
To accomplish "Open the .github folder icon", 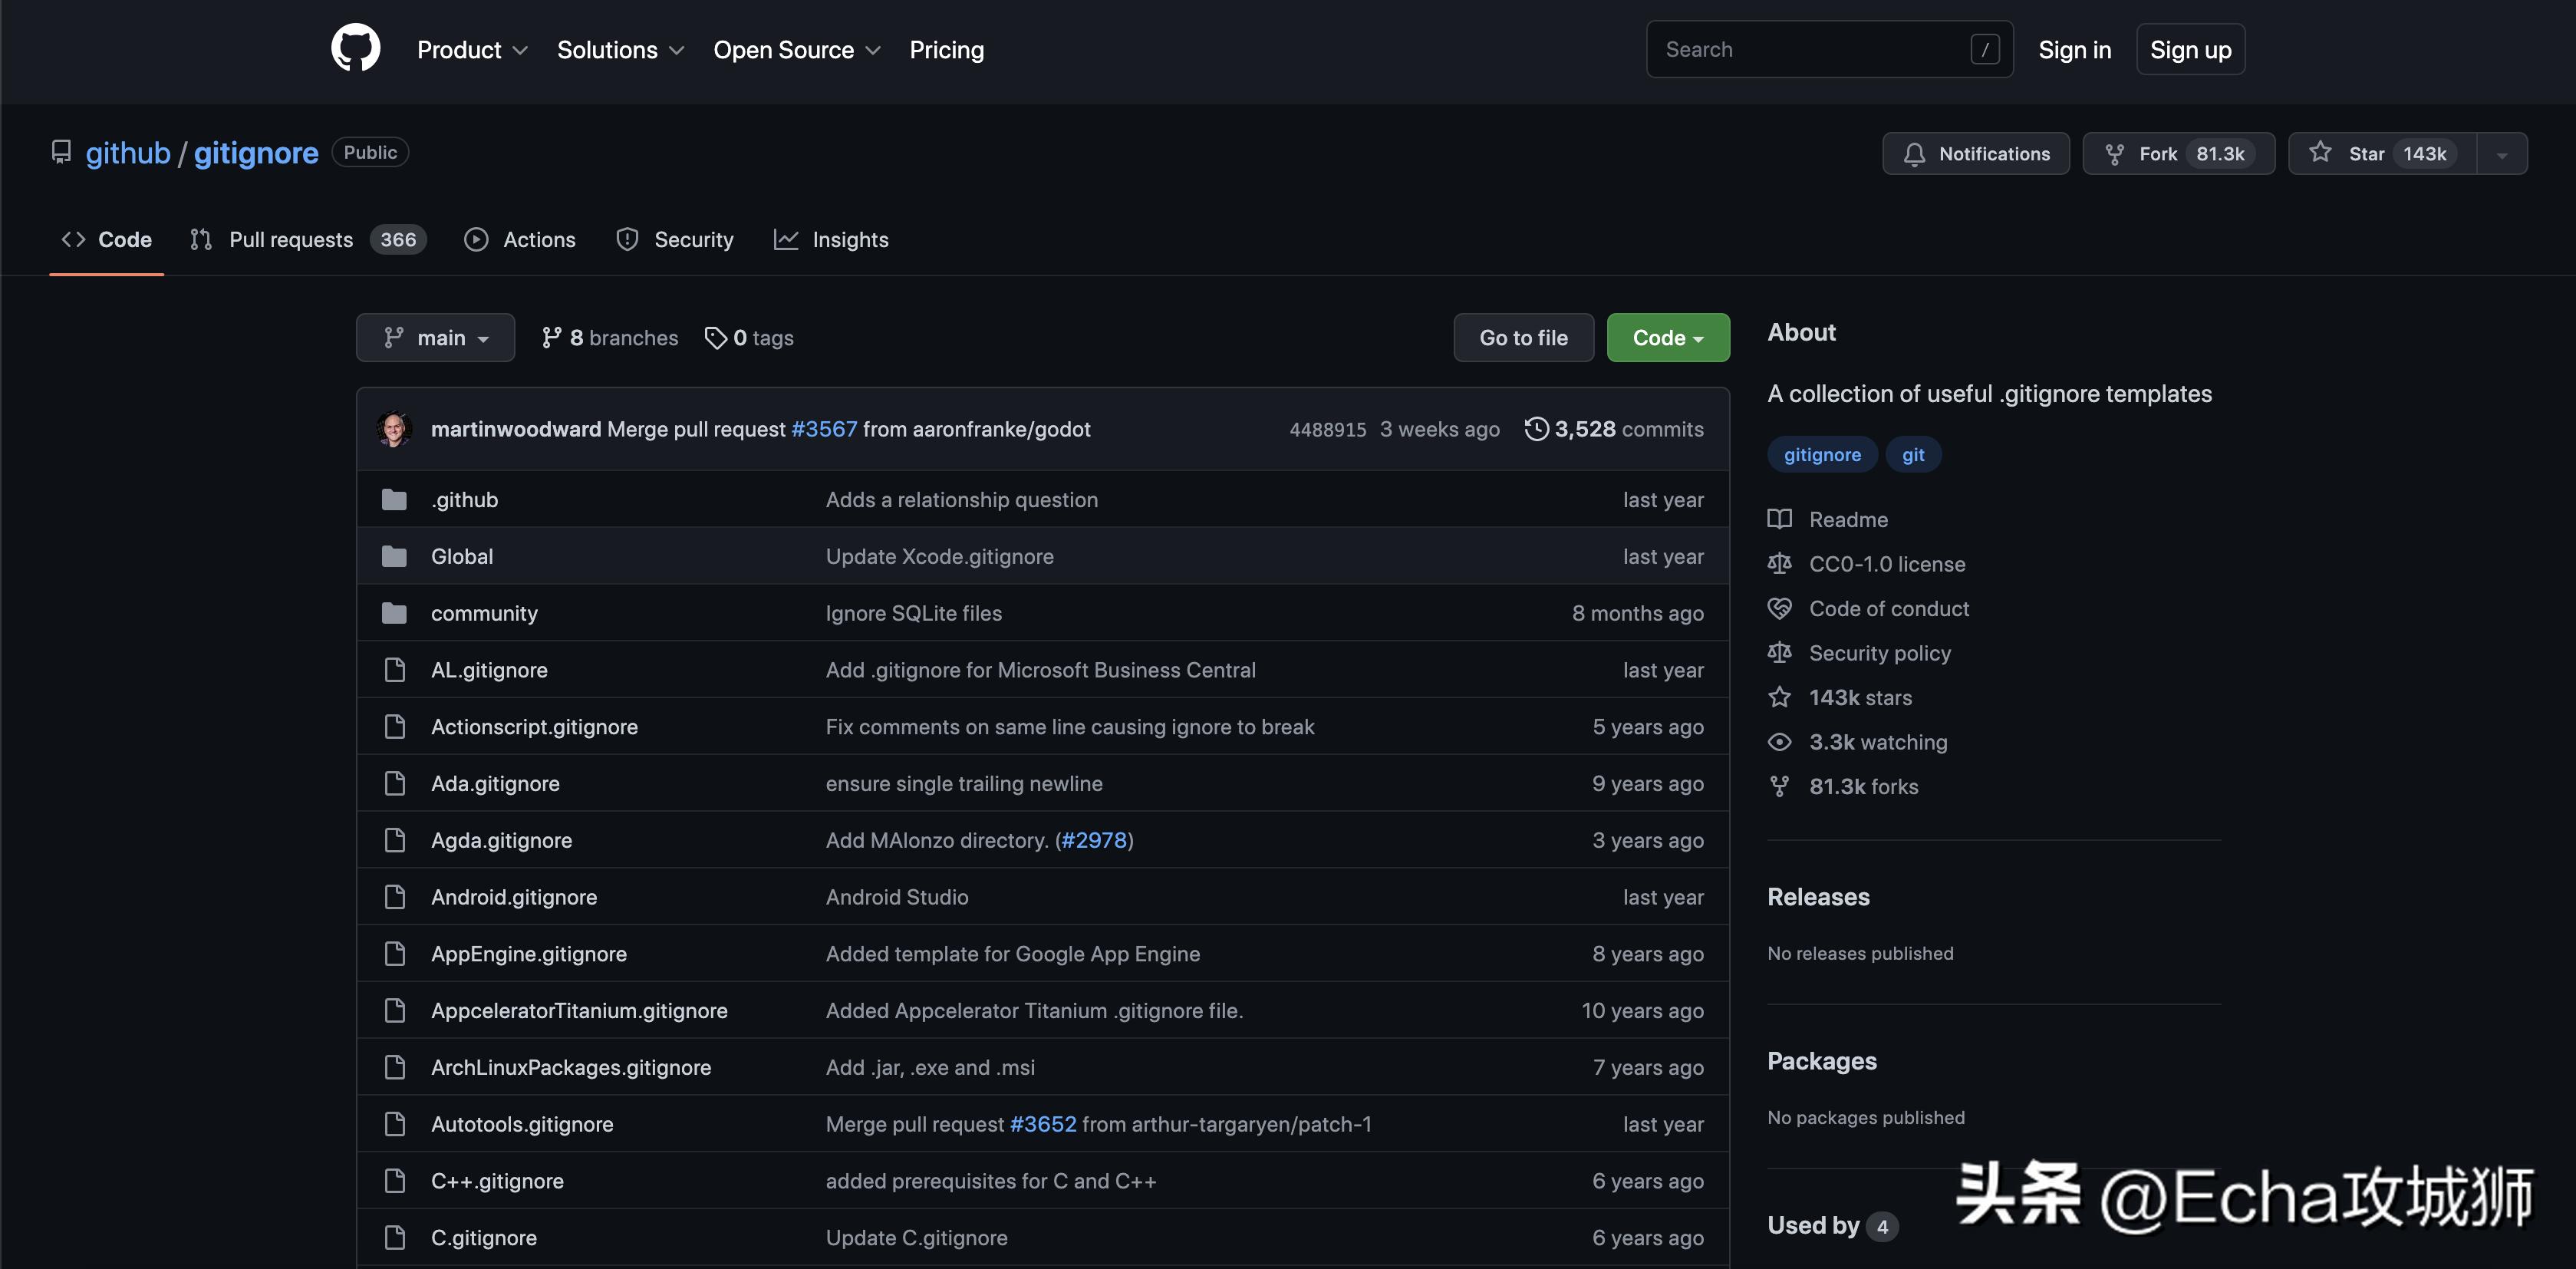I will pyautogui.click(x=394, y=500).
